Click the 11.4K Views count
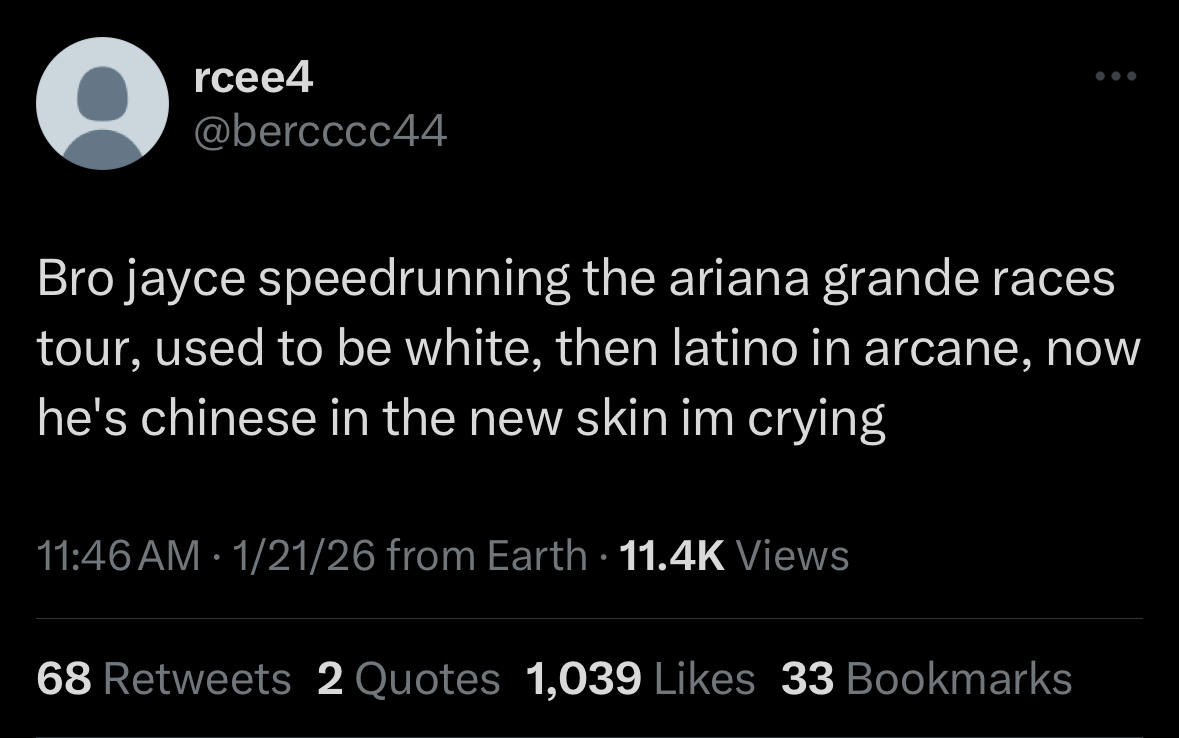Screen dimensions: 1179x738 point(734,555)
